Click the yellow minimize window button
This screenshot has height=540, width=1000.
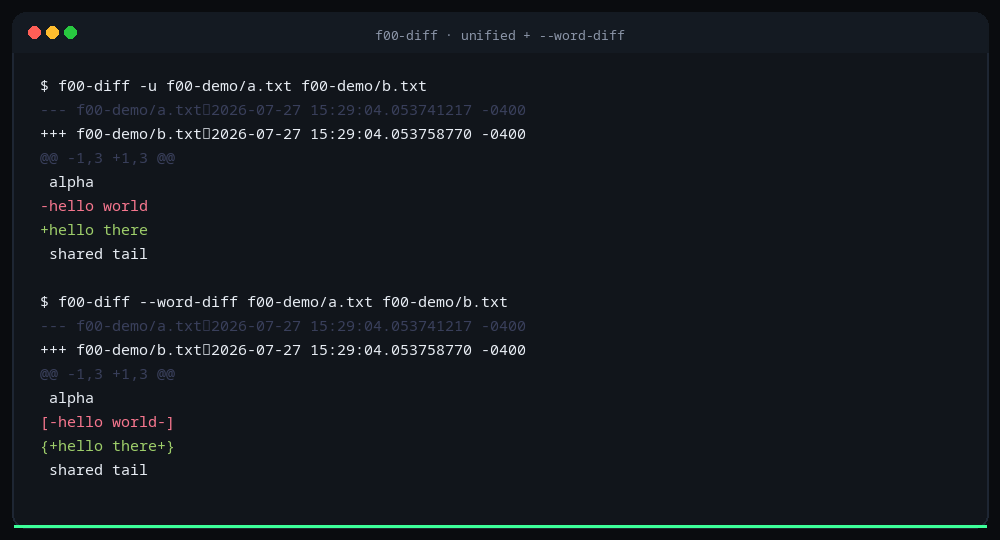[52, 33]
